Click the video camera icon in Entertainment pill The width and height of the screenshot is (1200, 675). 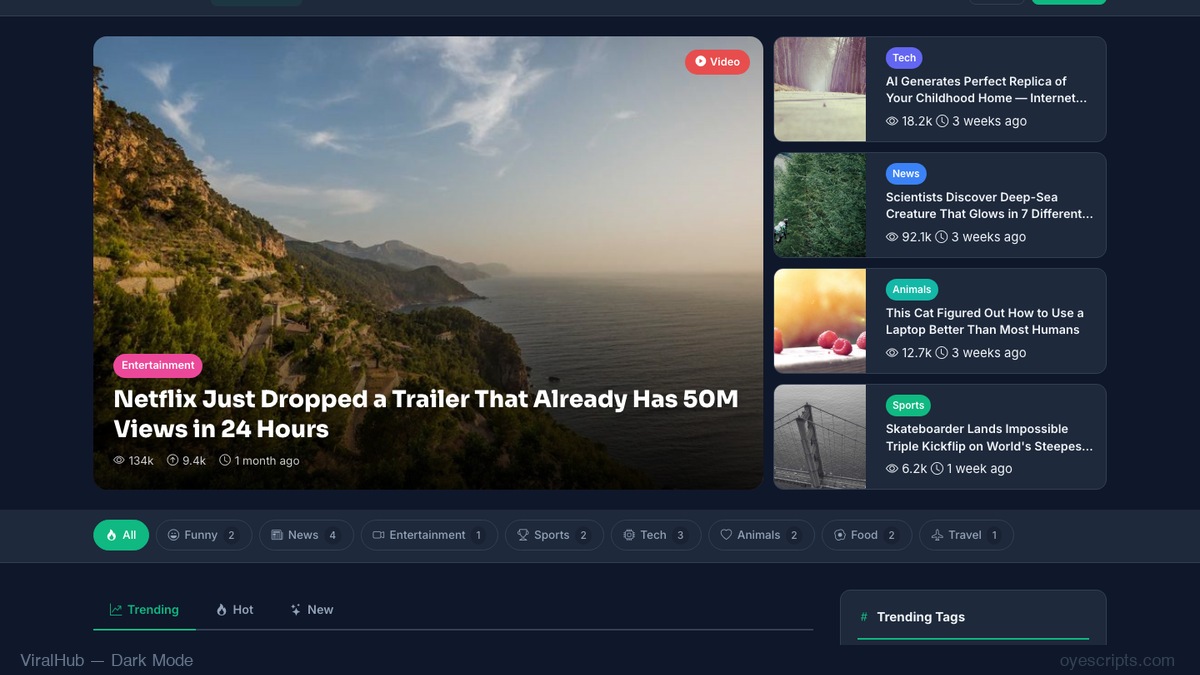[379, 535]
